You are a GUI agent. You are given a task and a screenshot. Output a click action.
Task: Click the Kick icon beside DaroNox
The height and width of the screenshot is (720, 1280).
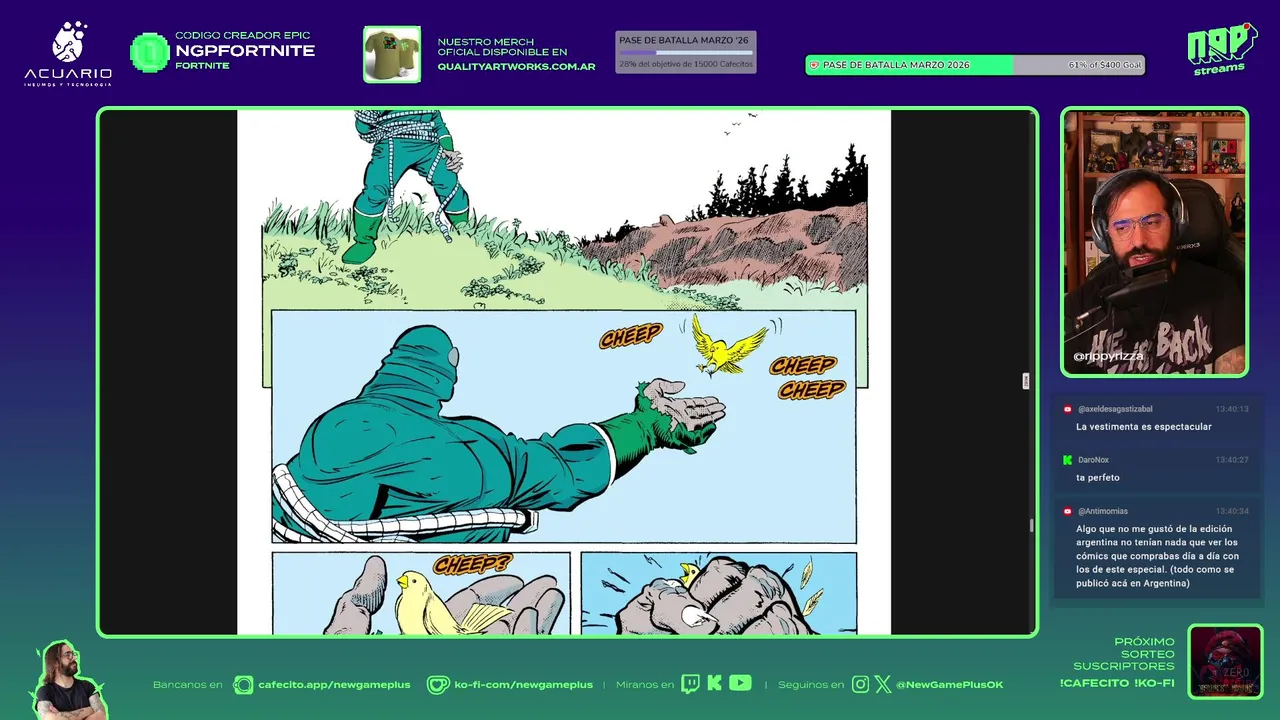click(x=1068, y=460)
